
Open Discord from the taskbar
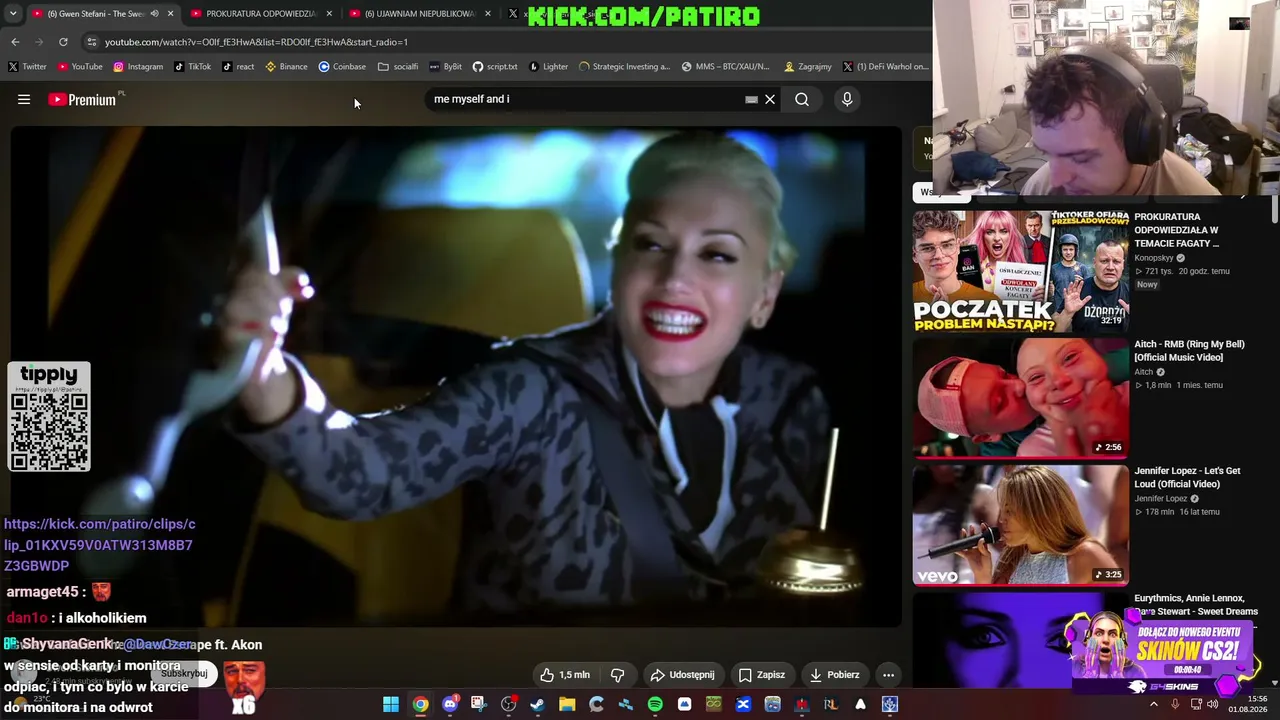(x=450, y=704)
